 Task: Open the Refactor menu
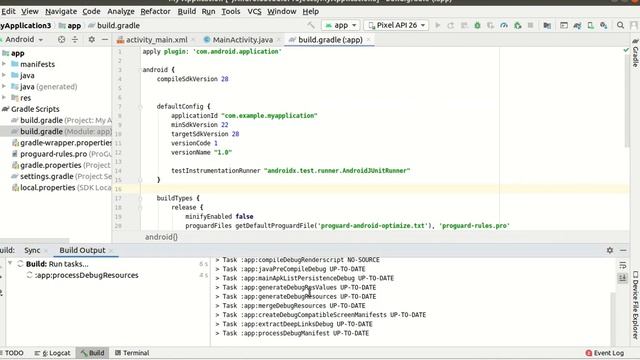(156, 11)
